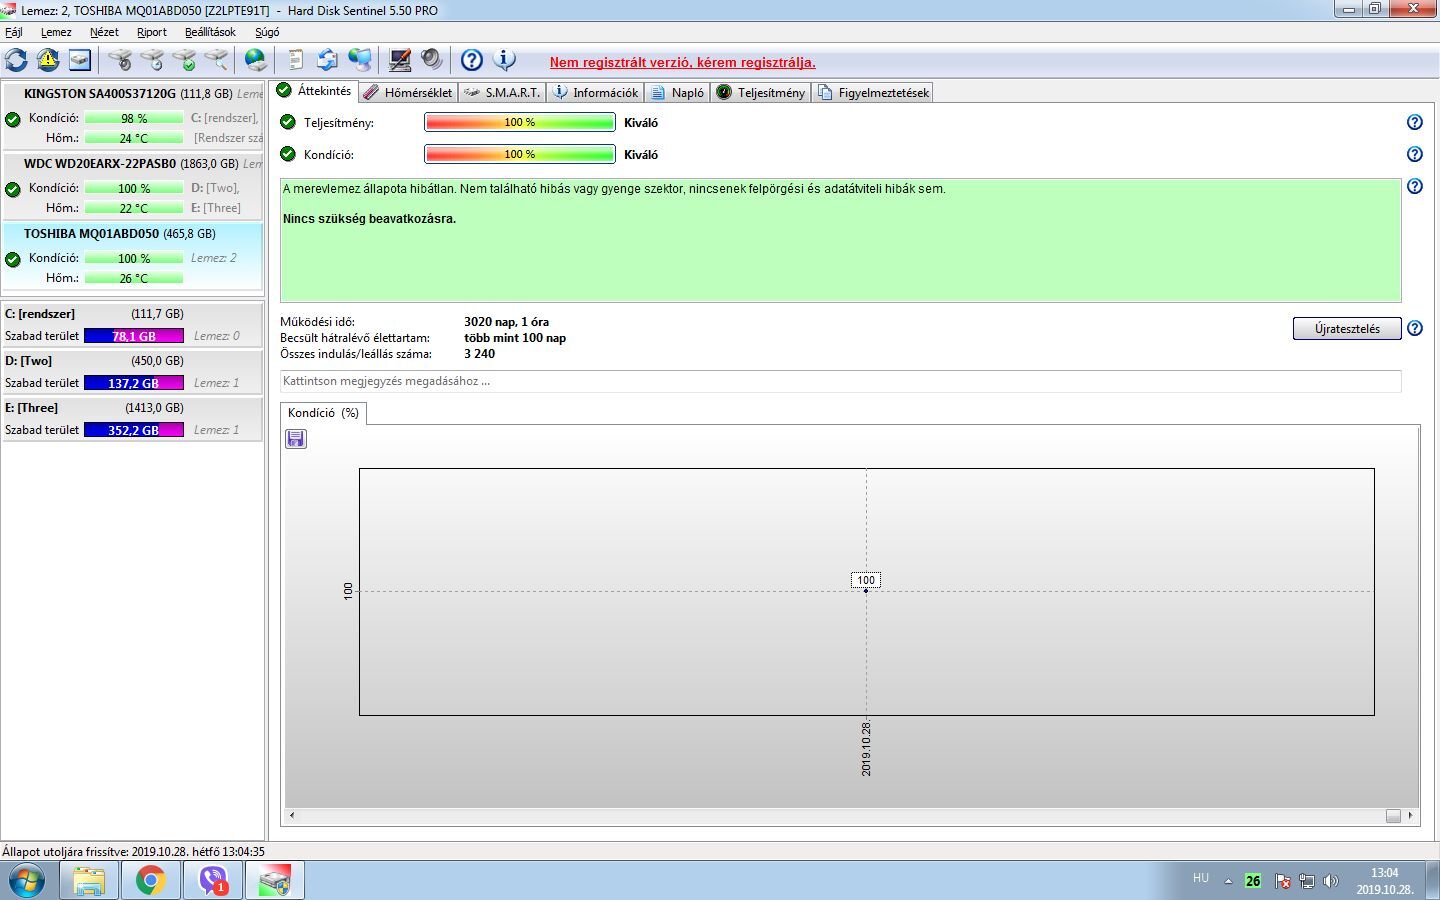Switch to the Teljesítmény tab
The height and width of the screenshot is (900, 1440).
coord(760,92)
